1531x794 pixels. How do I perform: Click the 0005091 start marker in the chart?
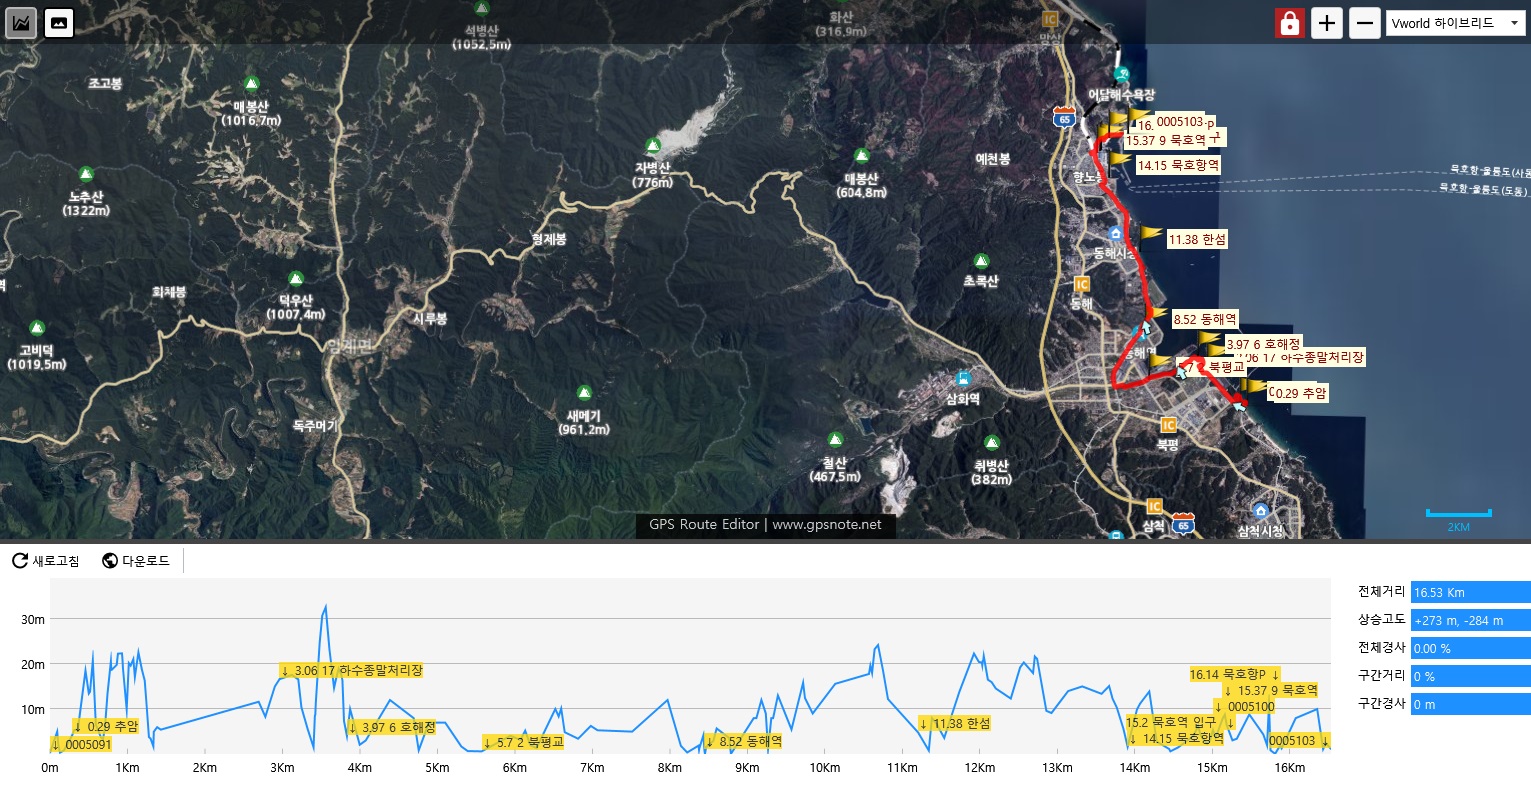click(81, 745)
